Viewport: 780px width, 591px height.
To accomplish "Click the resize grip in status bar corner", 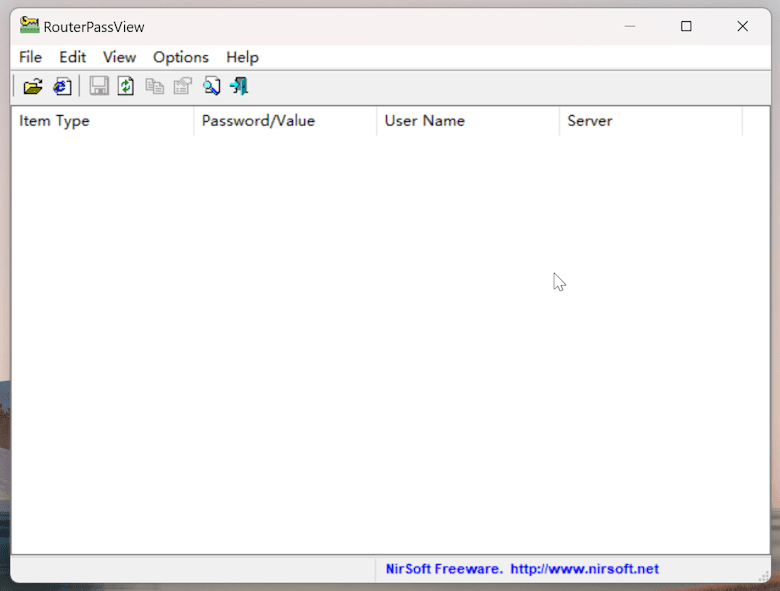I will click(764, 576).
